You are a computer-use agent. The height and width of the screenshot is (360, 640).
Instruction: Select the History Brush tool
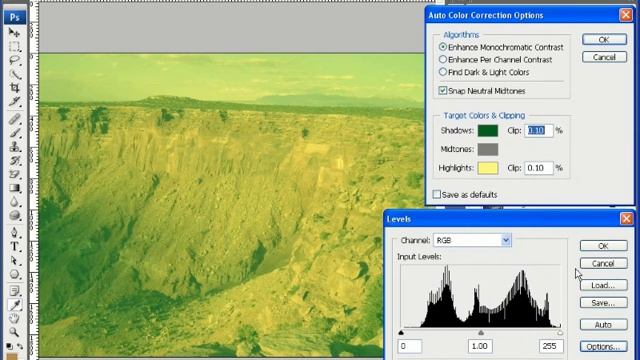click(x=14, y=160)
